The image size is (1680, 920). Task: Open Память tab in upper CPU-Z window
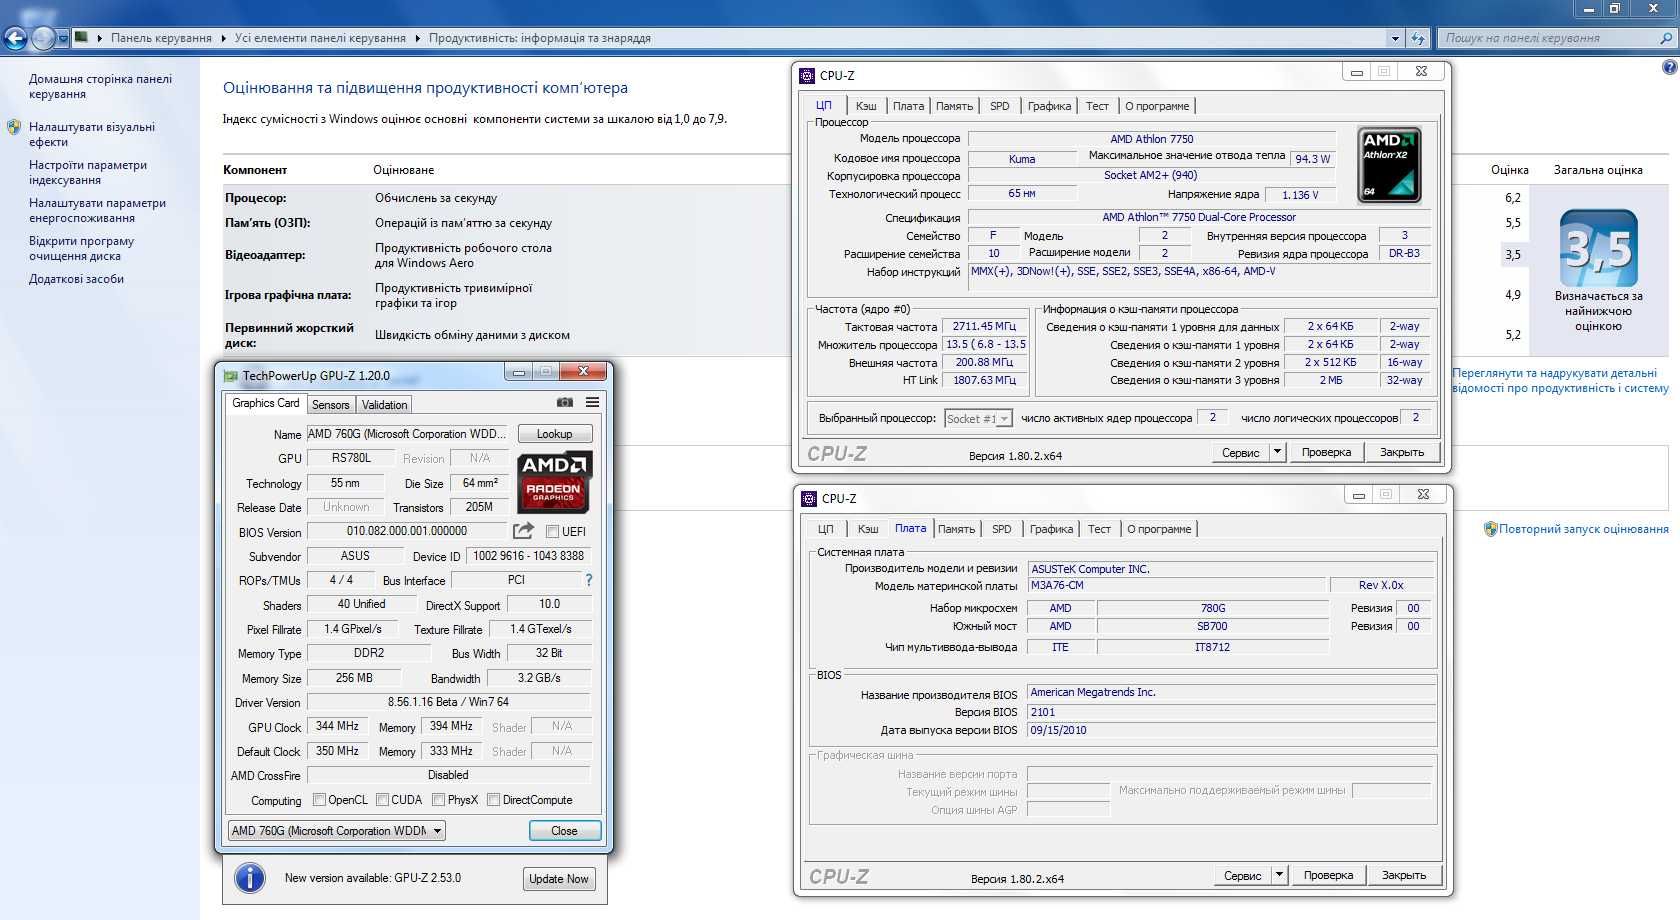[x=954, y=106]
